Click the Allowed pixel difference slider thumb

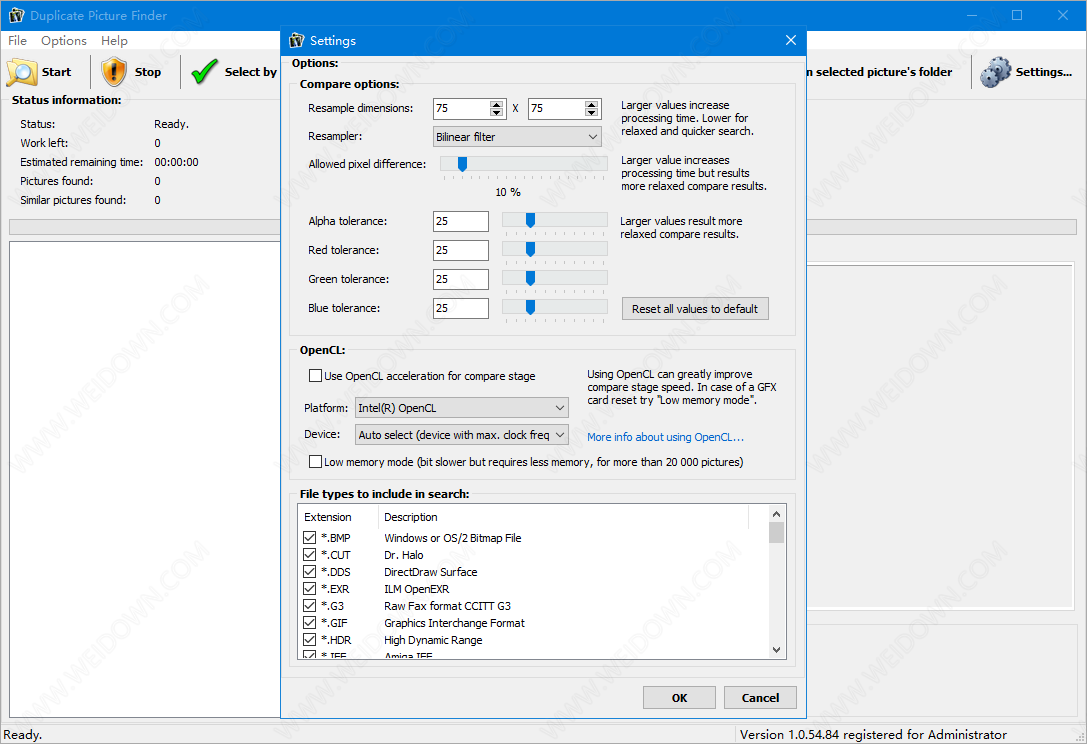point(462,164)
